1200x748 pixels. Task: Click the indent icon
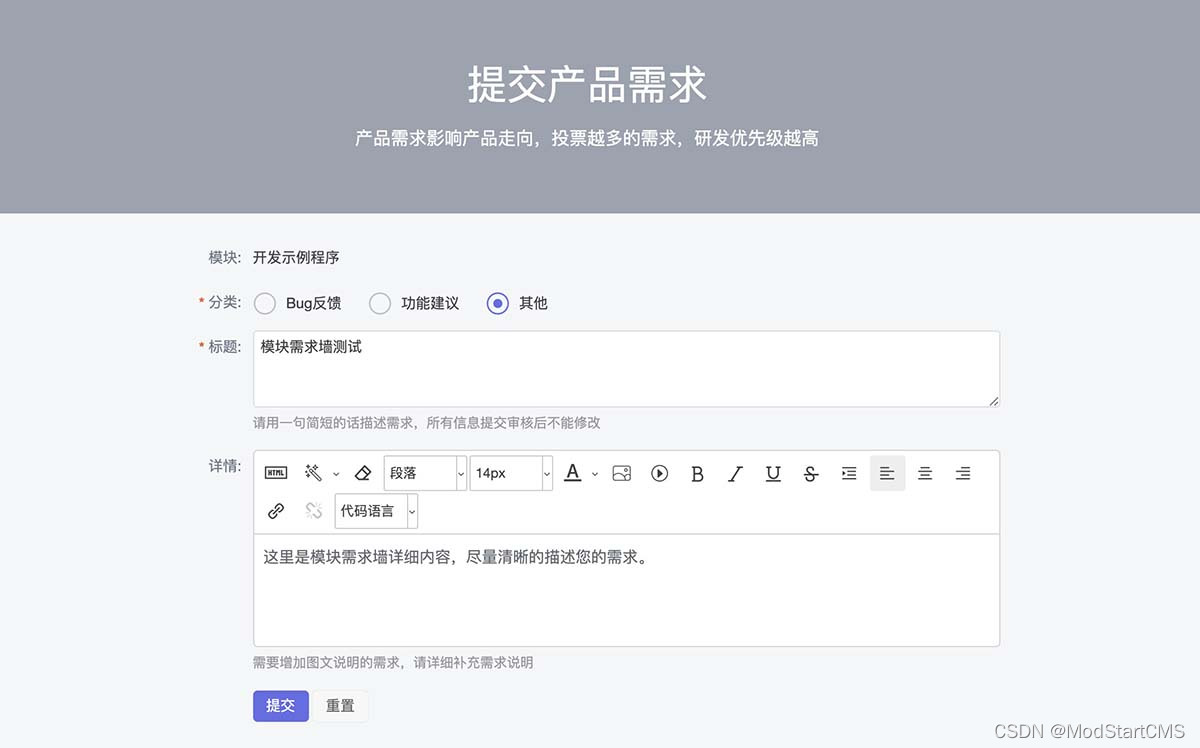849,473
